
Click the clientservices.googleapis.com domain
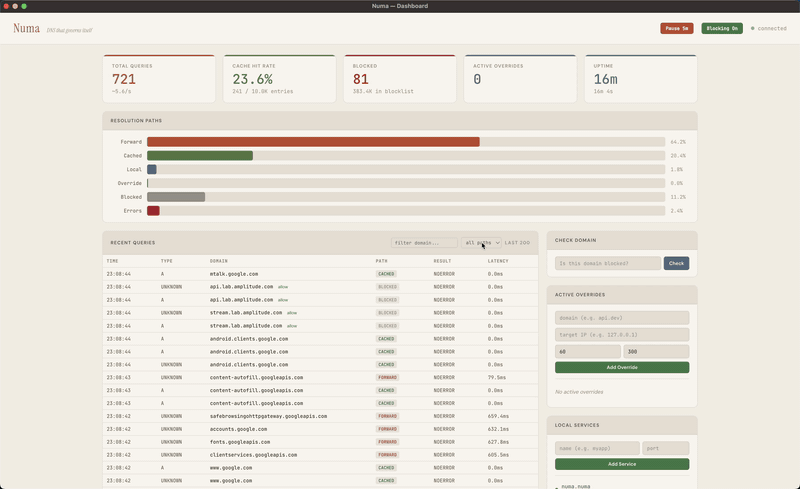coord(254,455)
